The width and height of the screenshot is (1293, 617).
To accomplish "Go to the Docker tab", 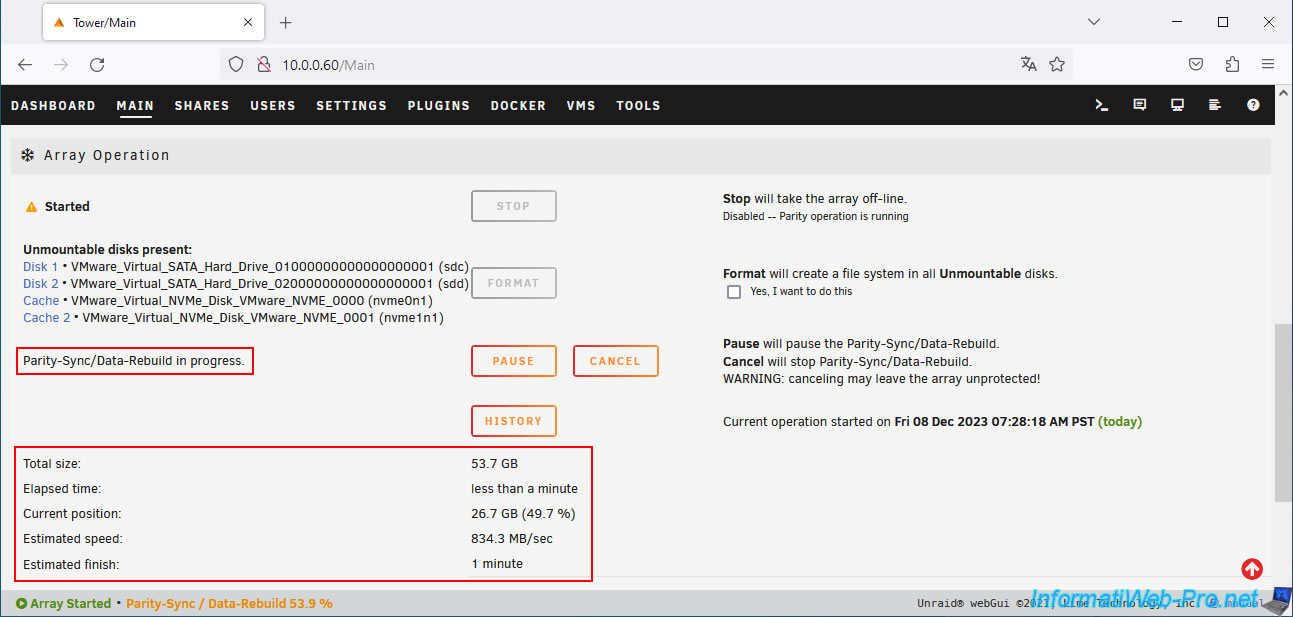I will point(518,105).
